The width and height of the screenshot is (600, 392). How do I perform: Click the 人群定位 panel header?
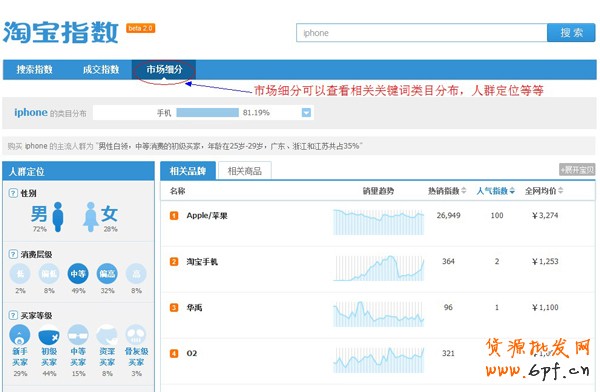(x=78, y=171)
